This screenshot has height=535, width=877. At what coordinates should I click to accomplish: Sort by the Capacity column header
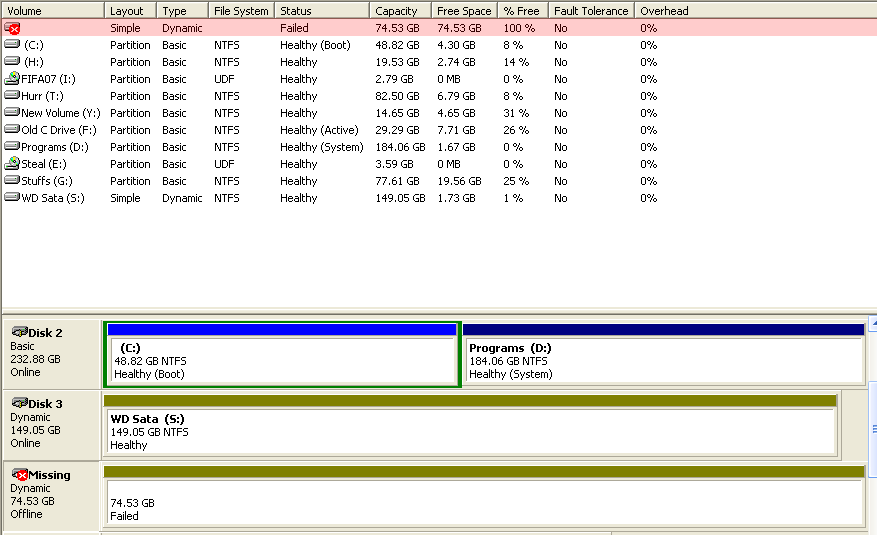(x=400, y=10)
